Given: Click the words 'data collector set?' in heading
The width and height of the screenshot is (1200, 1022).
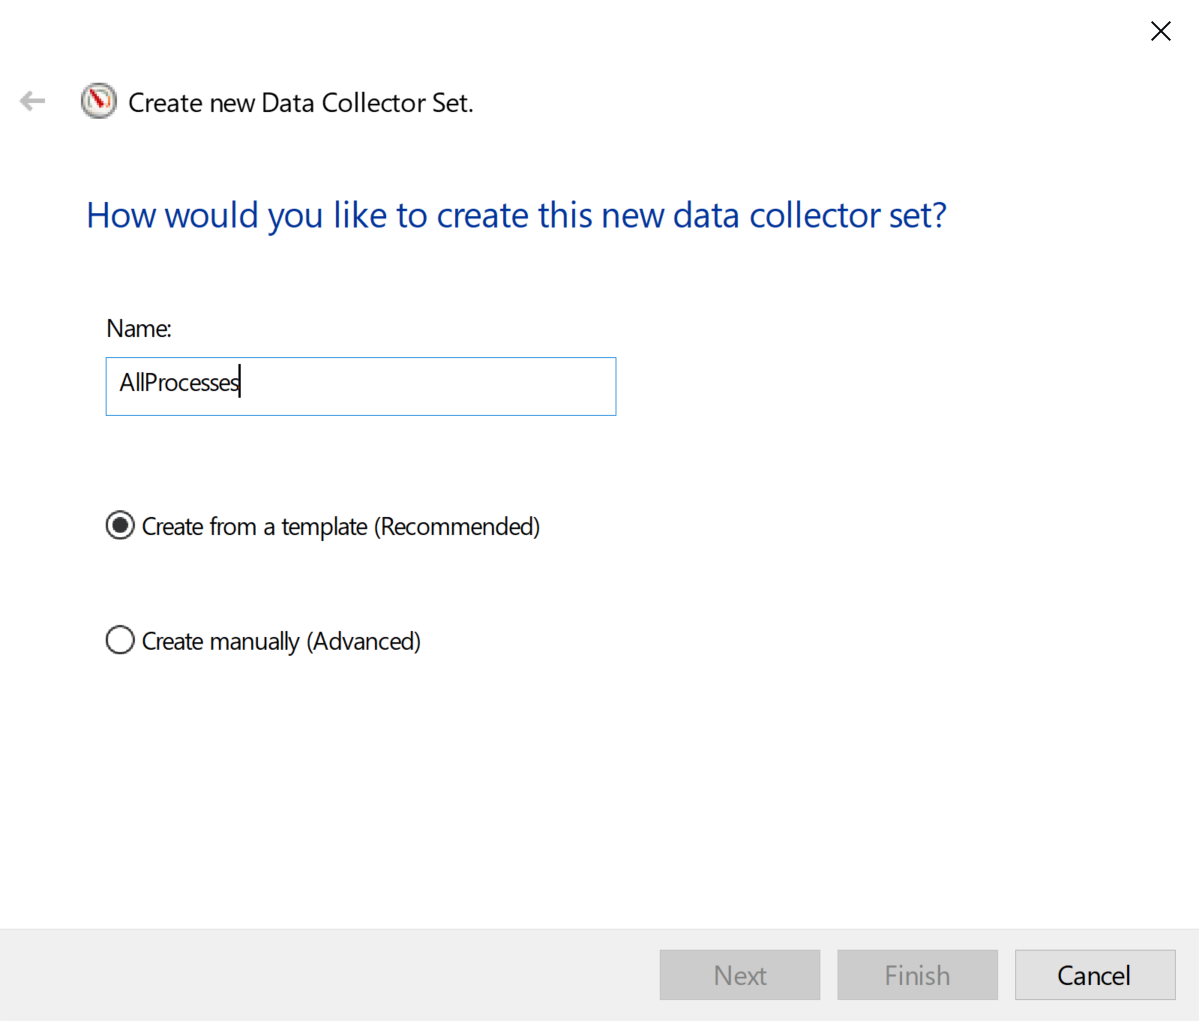Looking at the screenshot, I should [x=810, y=216].
